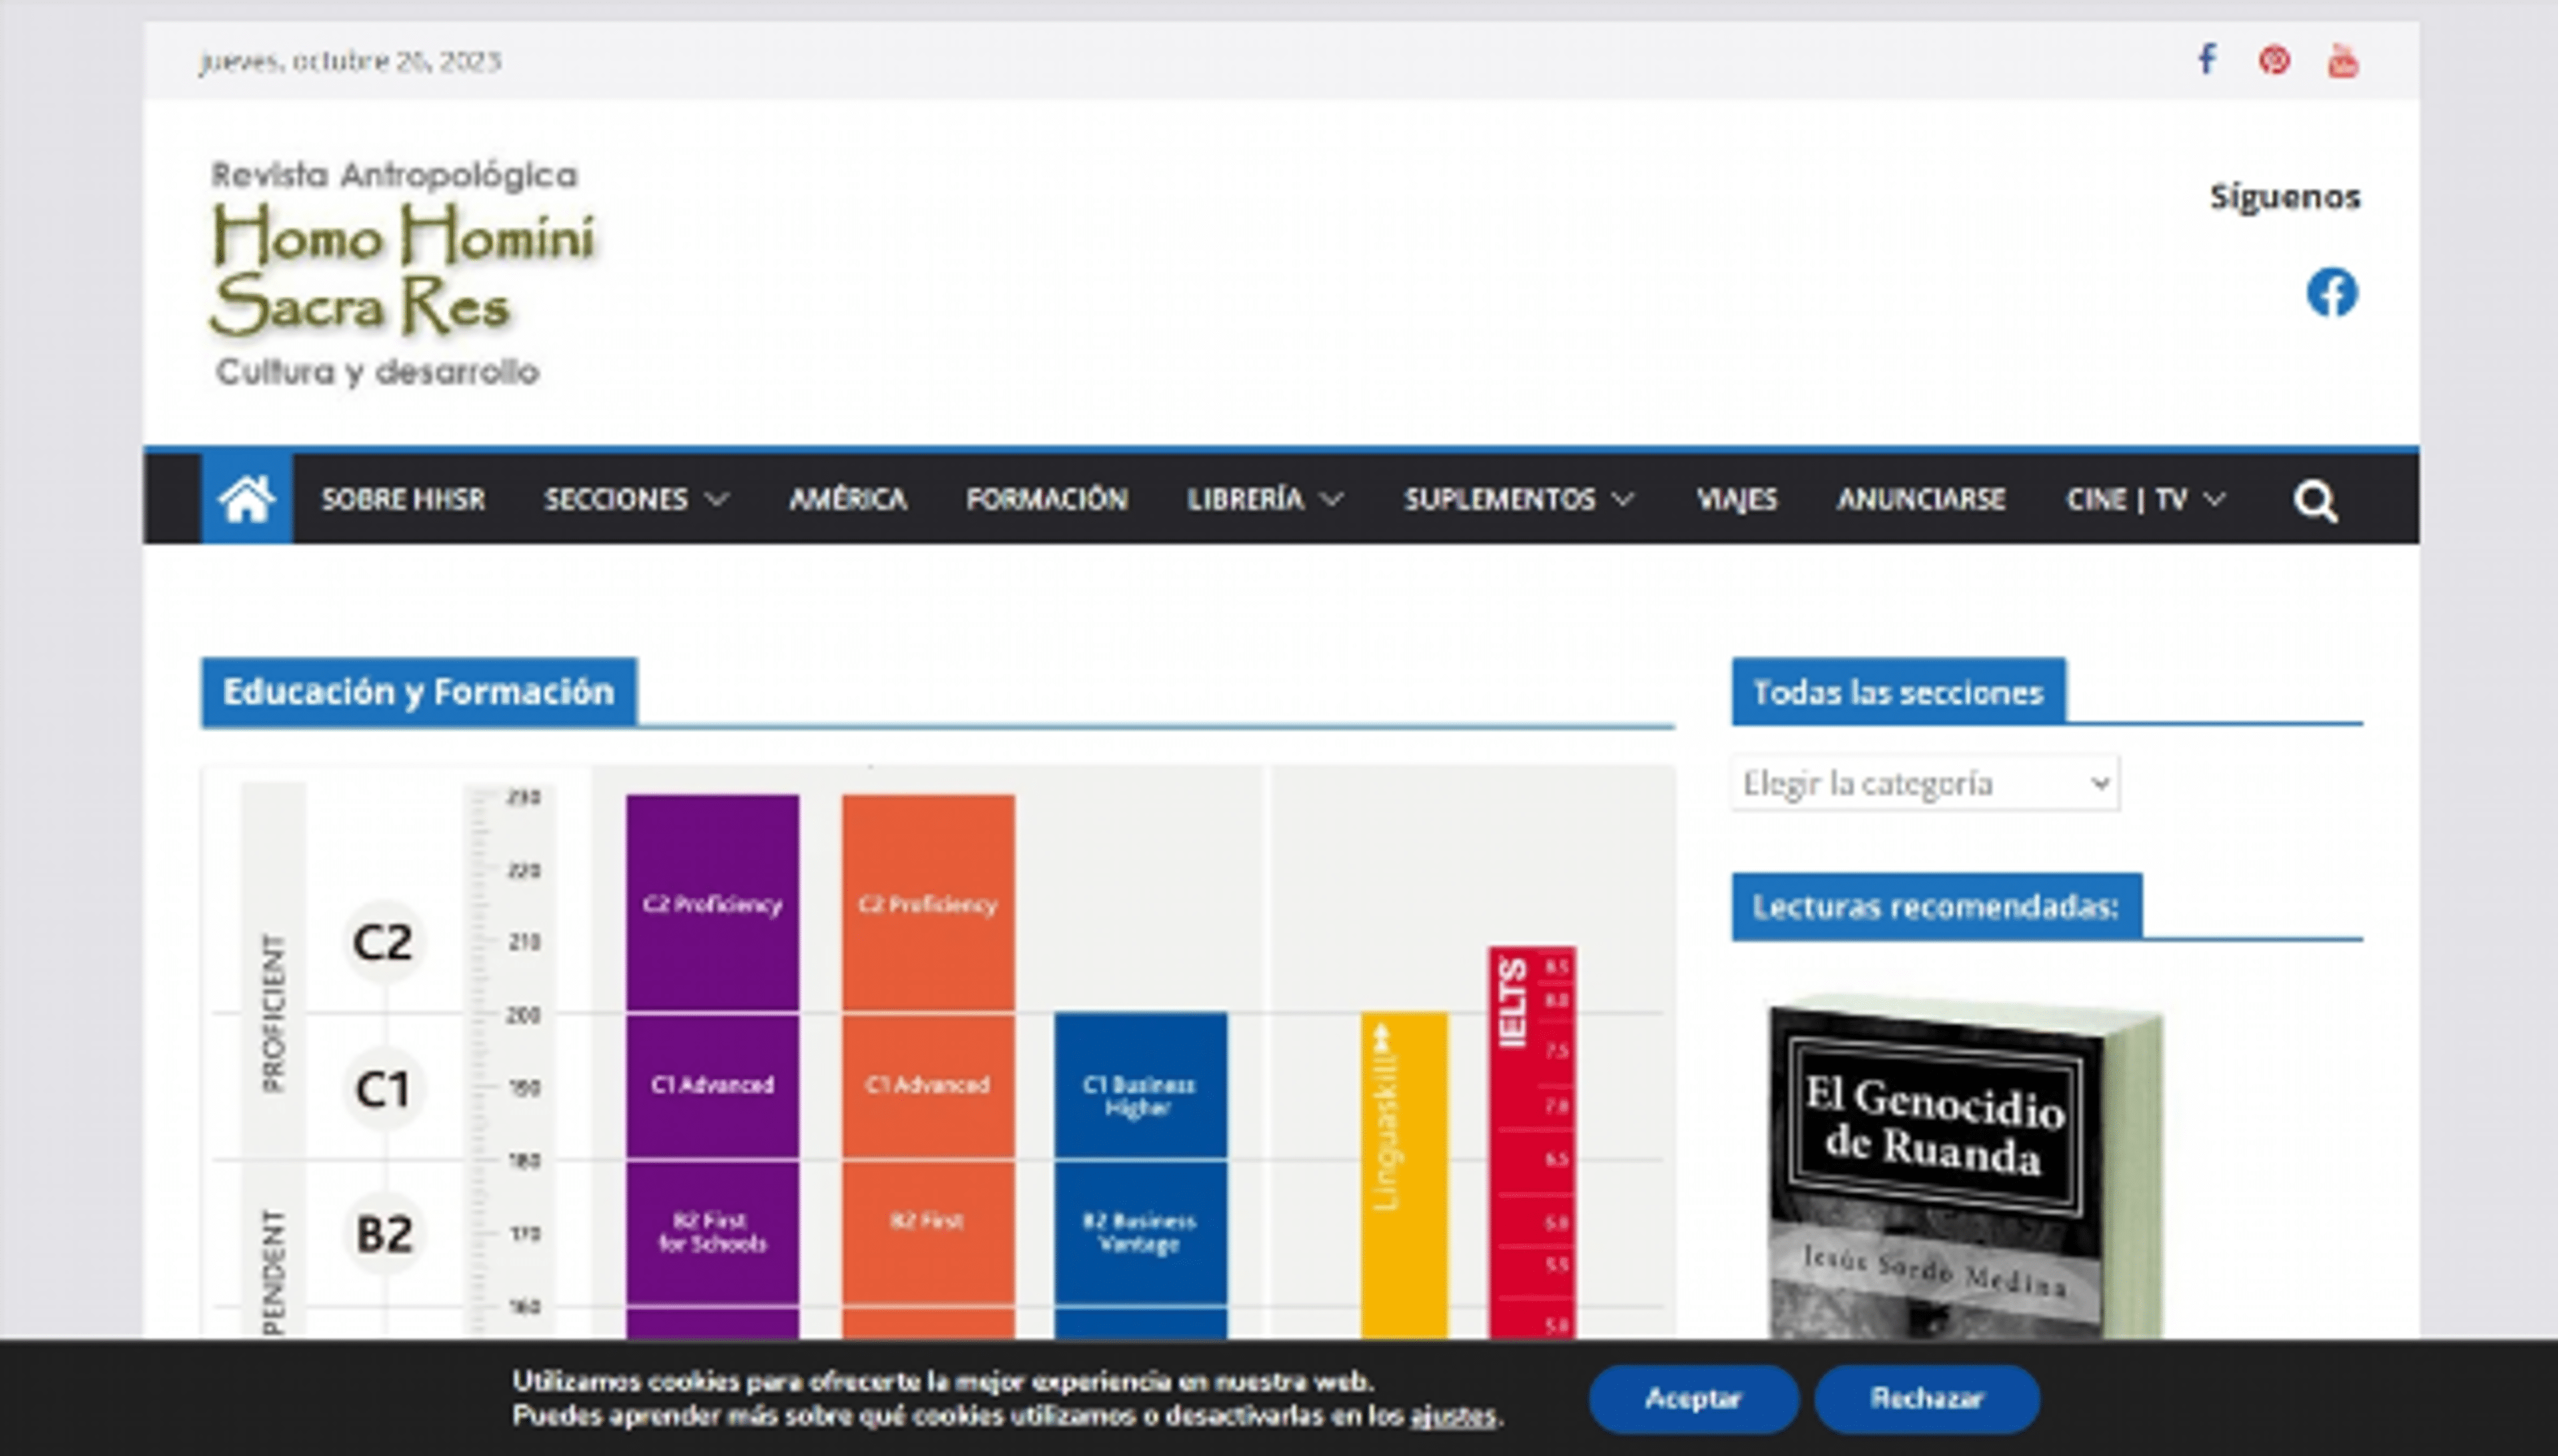Viewport: 2558px width, 1456px height.
Task: Open the Educación y Formación section heading
Action: tap(418, 692)
